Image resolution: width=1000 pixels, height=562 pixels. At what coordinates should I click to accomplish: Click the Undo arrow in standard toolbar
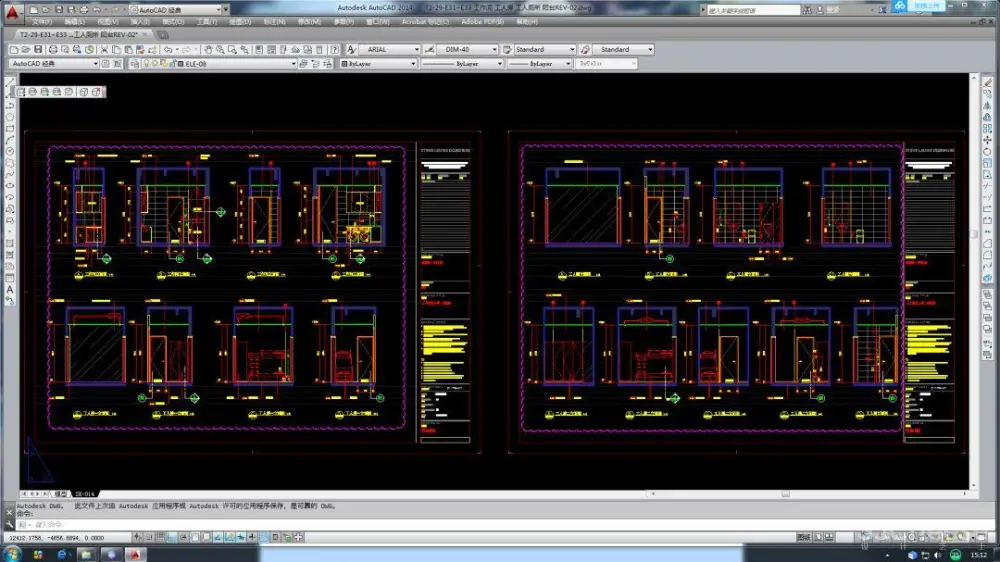[168, 49]
